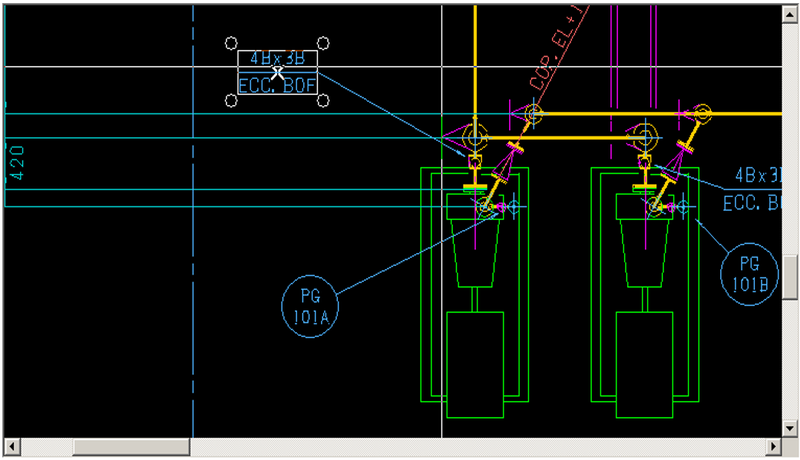Click the horizontal scrollbar thumb

coord(131,445)
